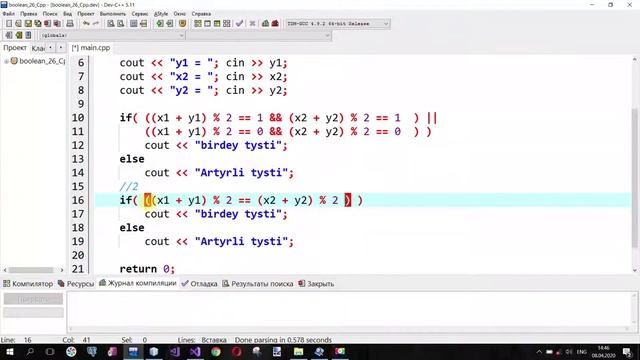
Task: Click the Go to line toolbar icon
Action: click(143, 24)
